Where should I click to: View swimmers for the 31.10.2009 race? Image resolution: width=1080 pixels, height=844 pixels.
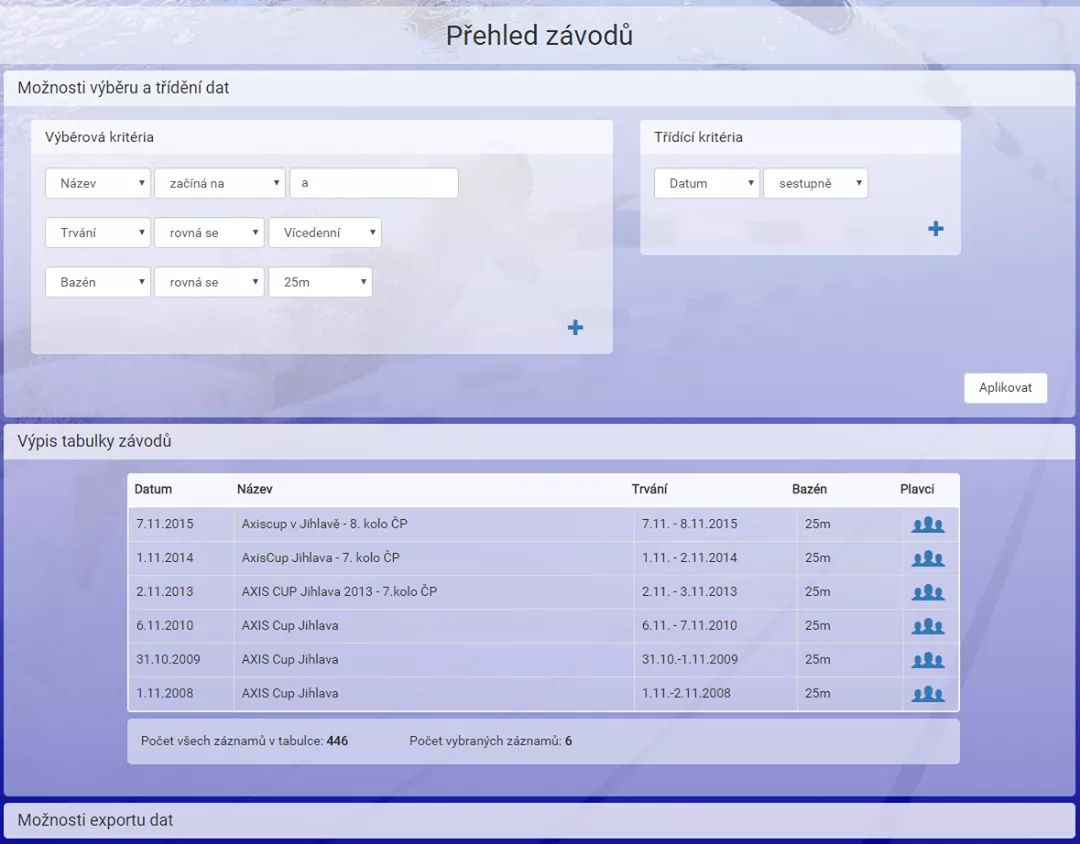click(927, 660)
